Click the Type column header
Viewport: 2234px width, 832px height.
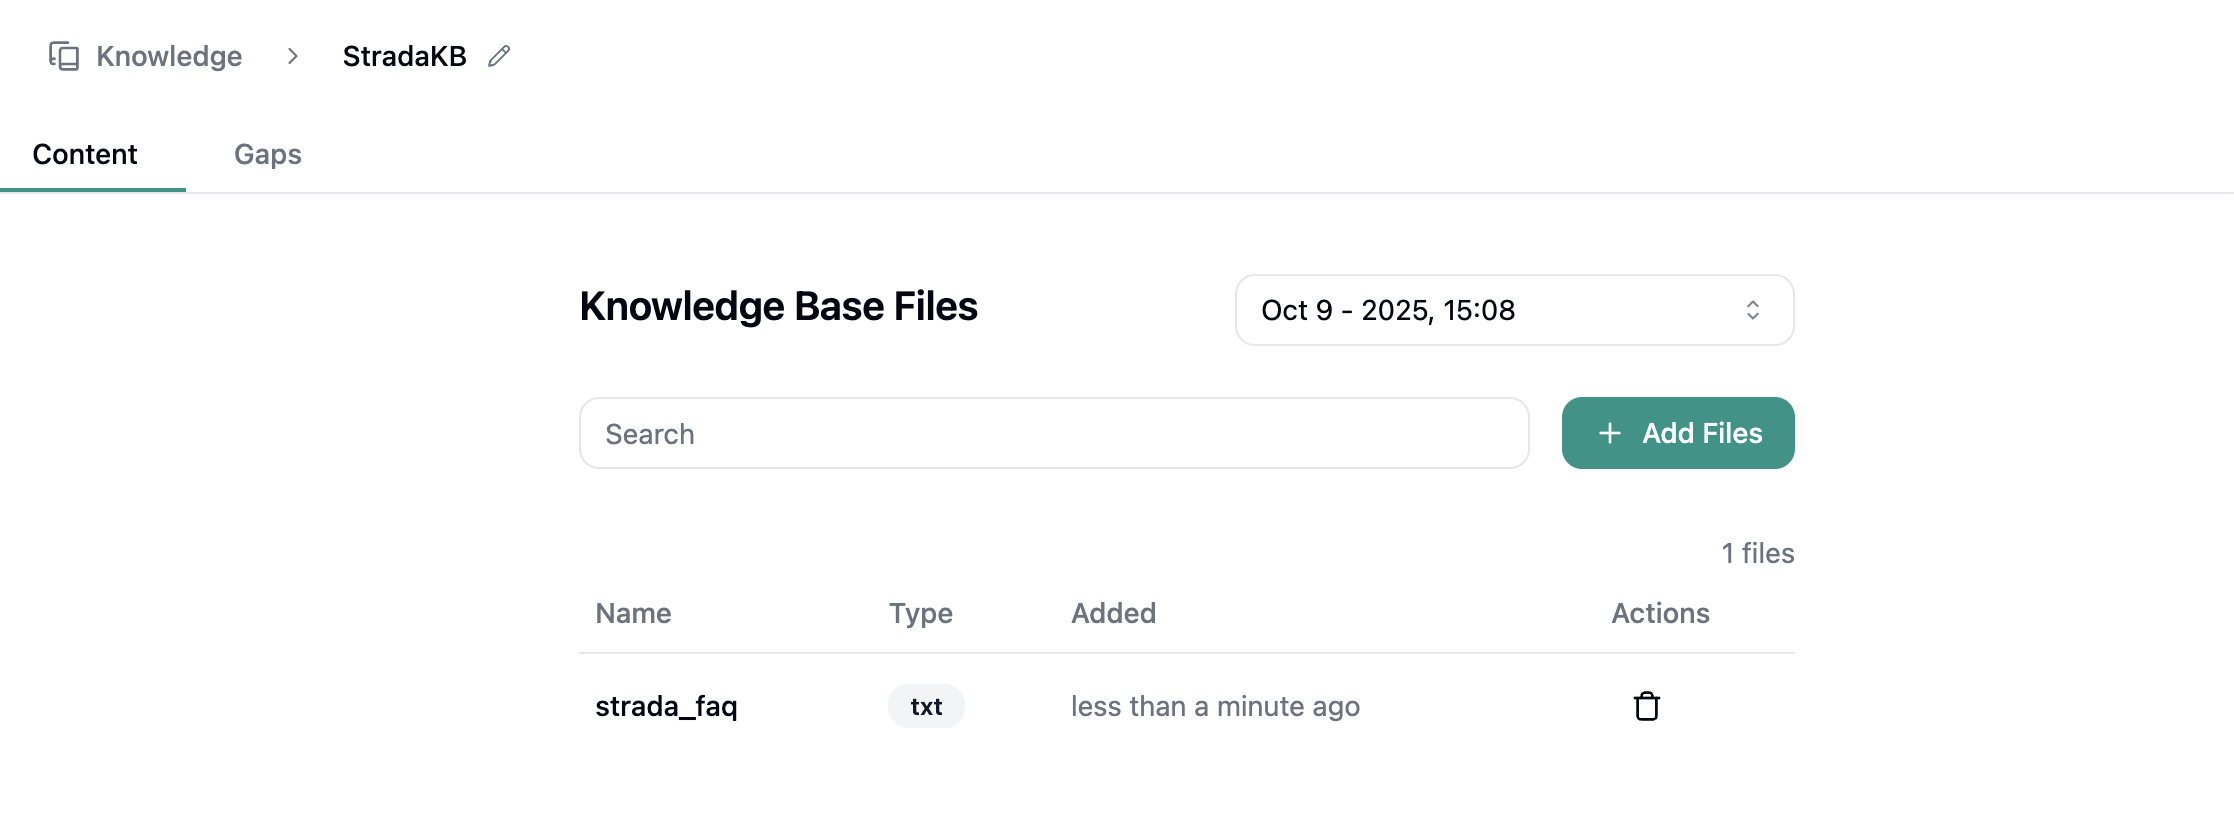(x=920, y=613)
